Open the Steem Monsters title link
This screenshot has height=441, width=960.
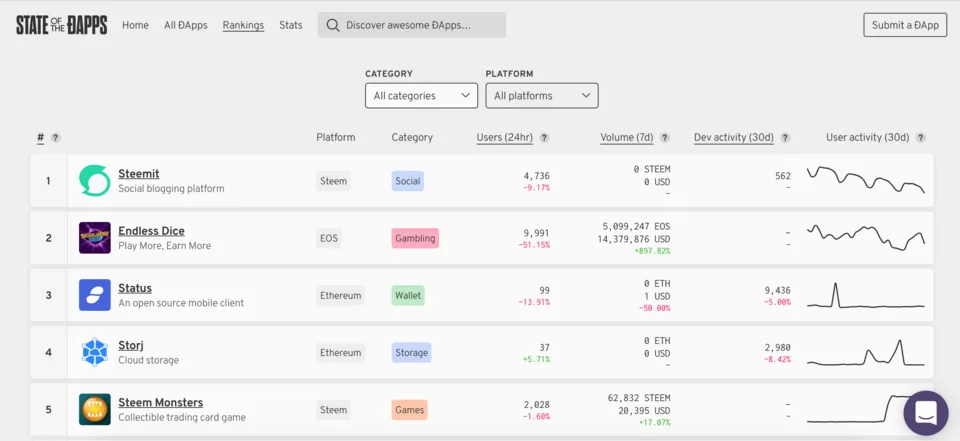pos(160,402)
